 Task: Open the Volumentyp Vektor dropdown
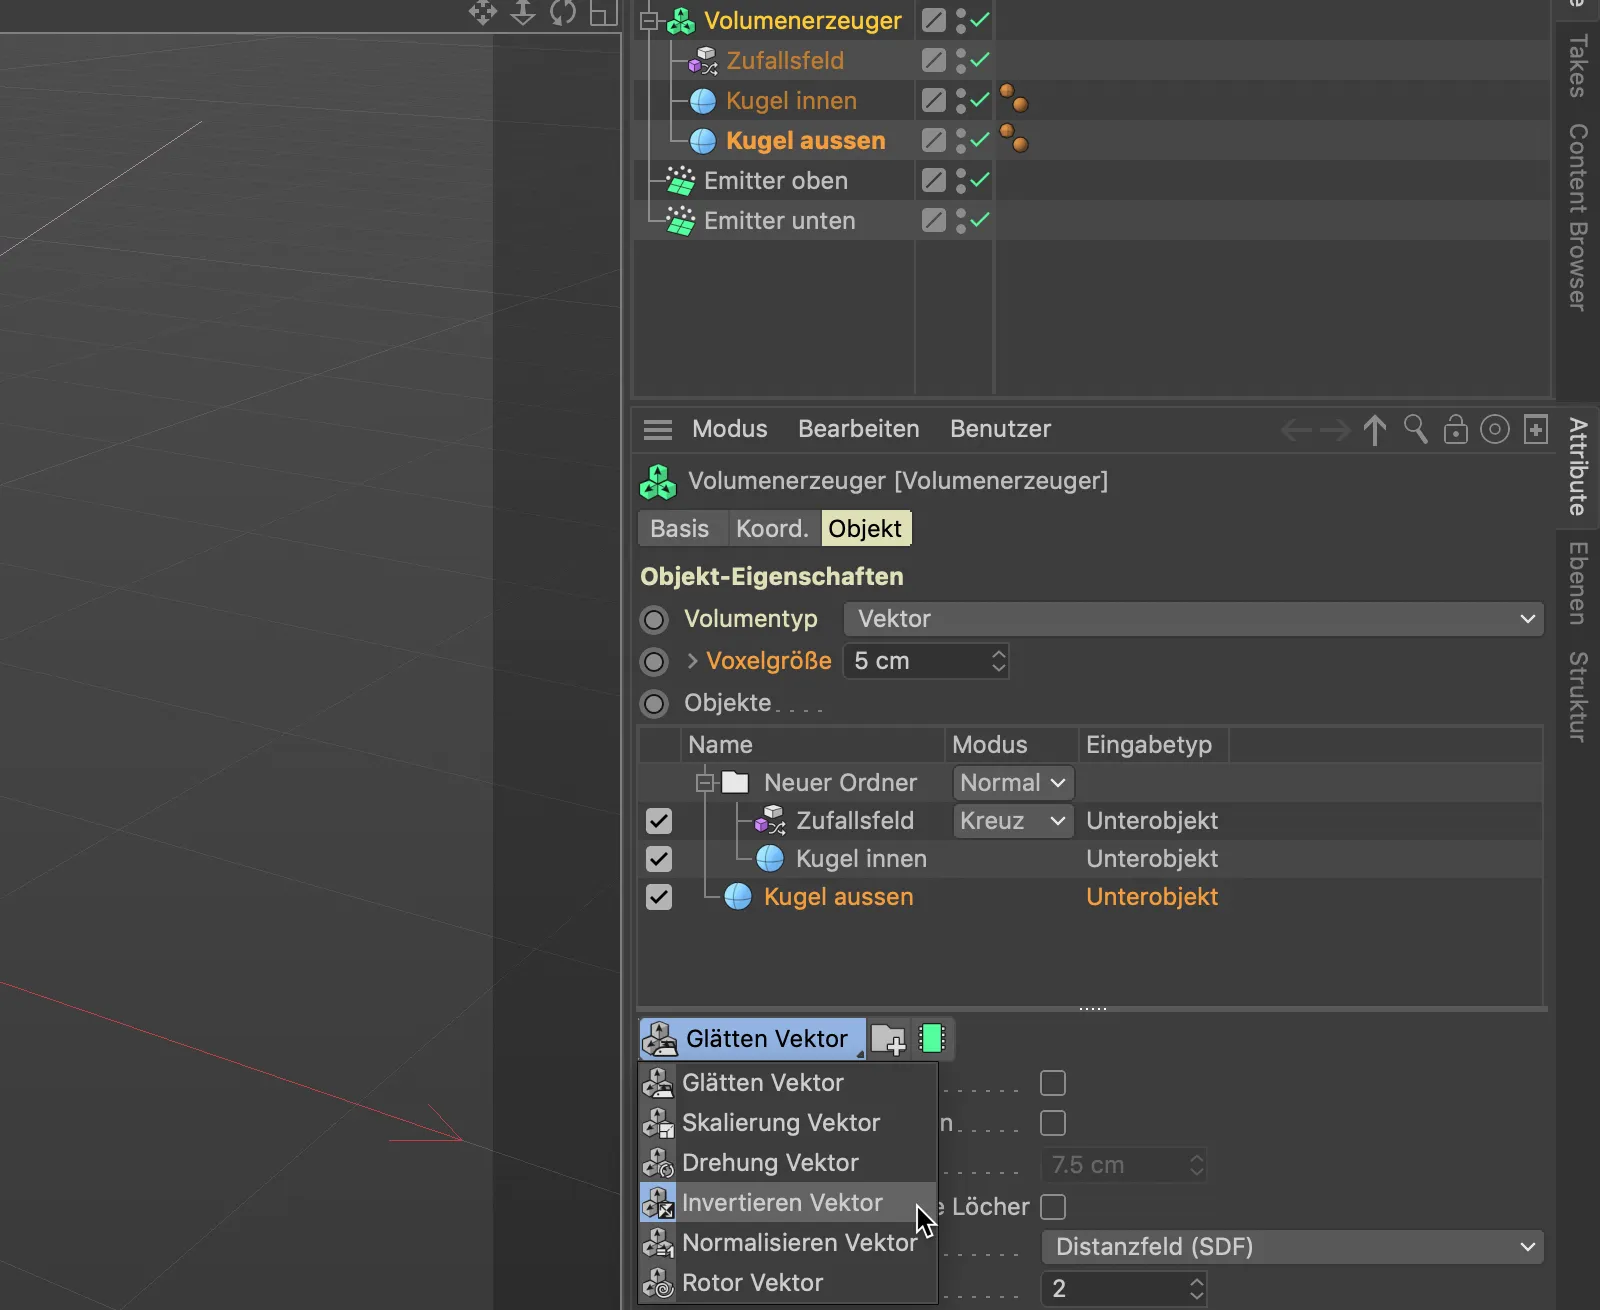coord(1194,619)
